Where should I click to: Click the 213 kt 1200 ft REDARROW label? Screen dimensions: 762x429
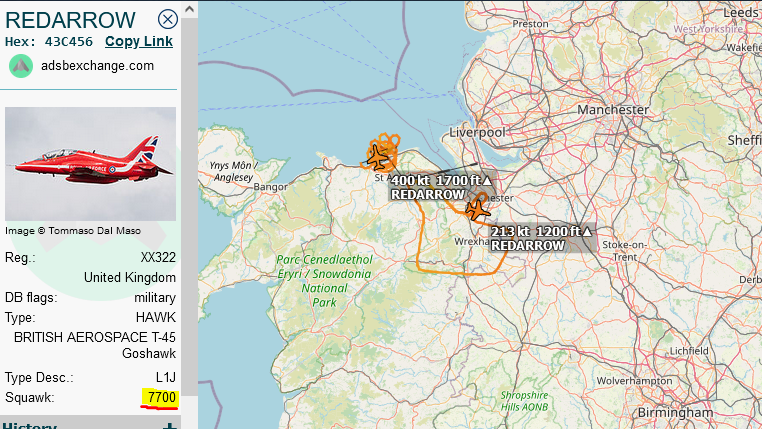click(x=541, y=238)
